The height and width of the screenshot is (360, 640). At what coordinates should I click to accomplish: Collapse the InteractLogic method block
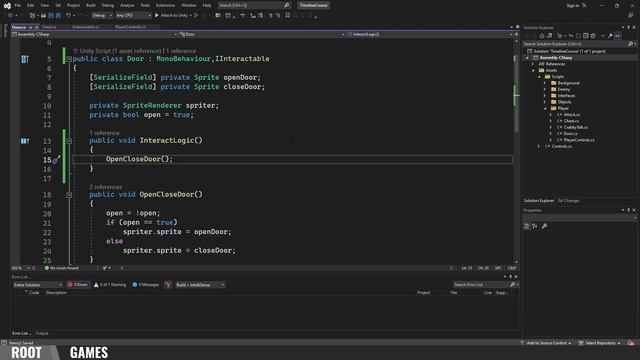(x=69, y=141)
